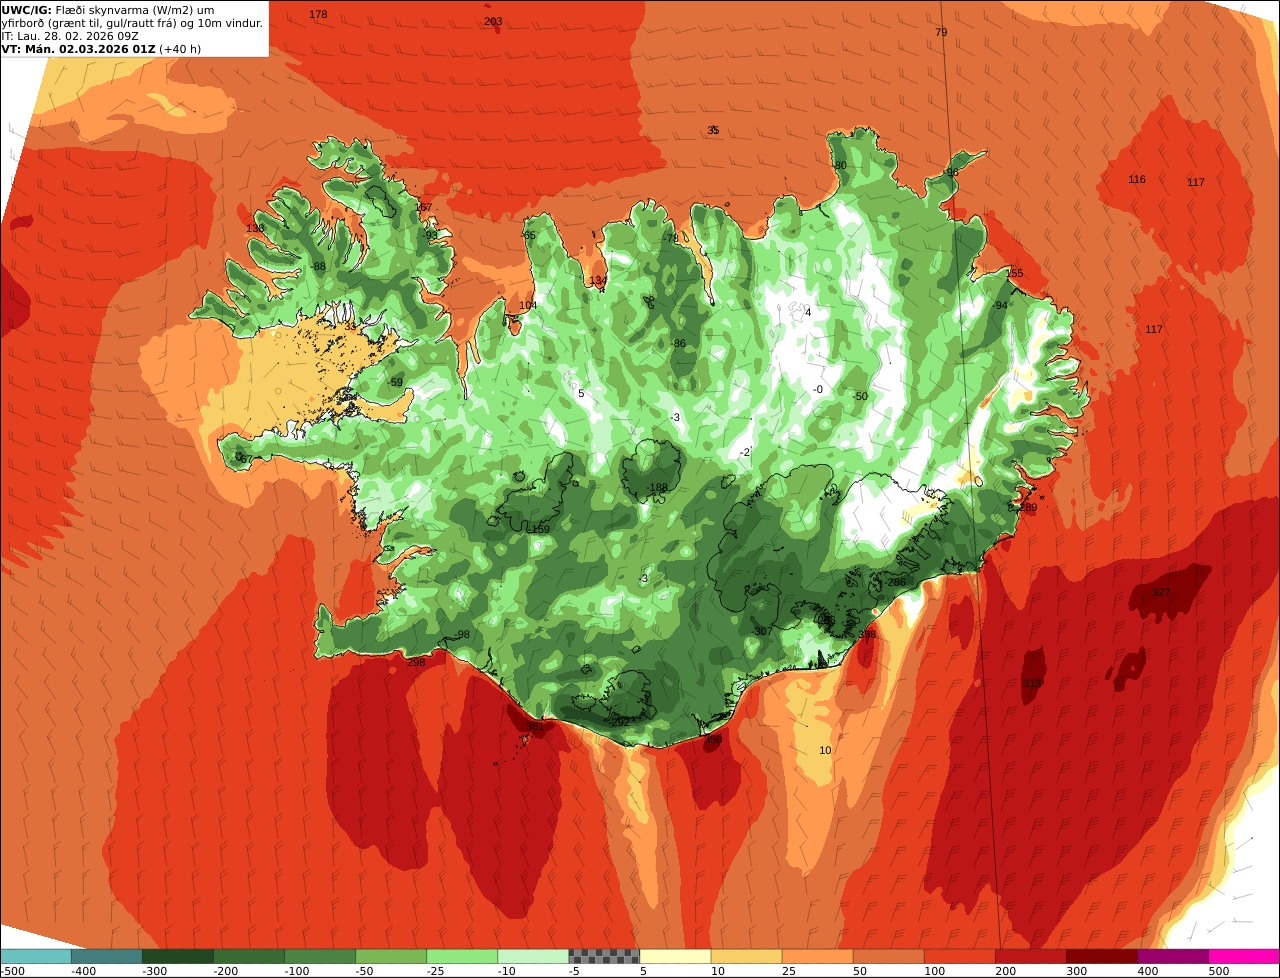Select the purple 400 to 500 legend swatch
This screenshot has height=978, width=1280.
[x=1173, y=956]
